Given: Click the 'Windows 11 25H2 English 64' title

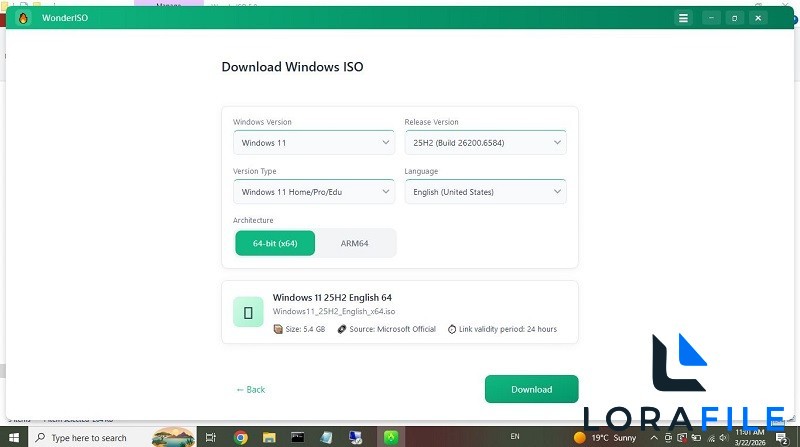Looking at the screenshot, I should coord(332,297).
